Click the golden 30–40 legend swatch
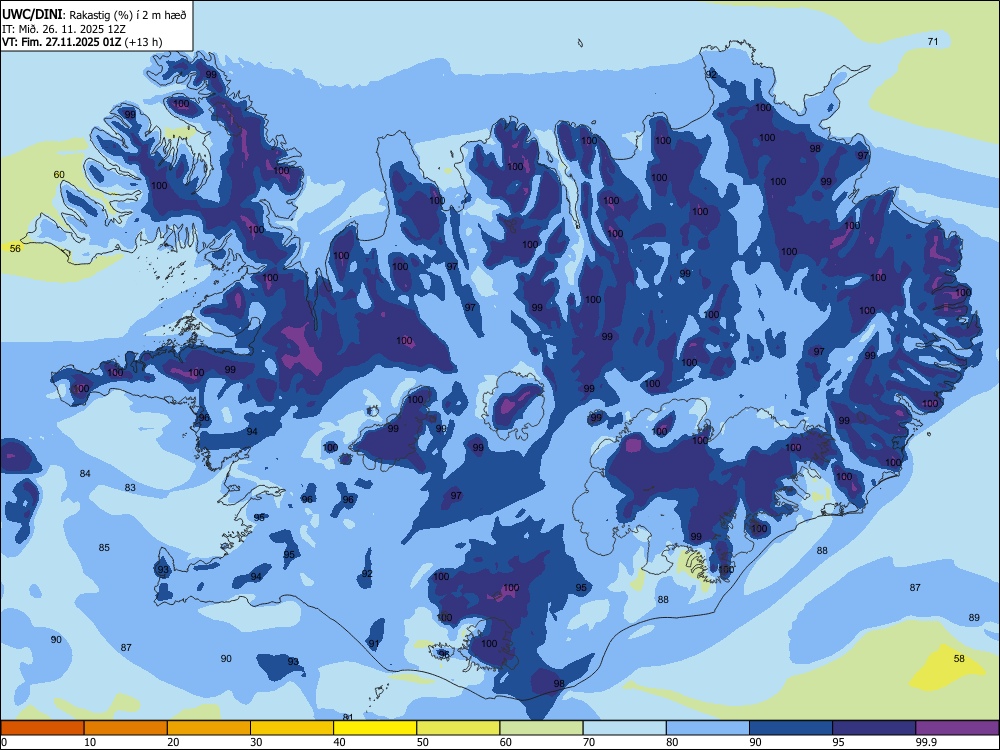 point(292,728)
